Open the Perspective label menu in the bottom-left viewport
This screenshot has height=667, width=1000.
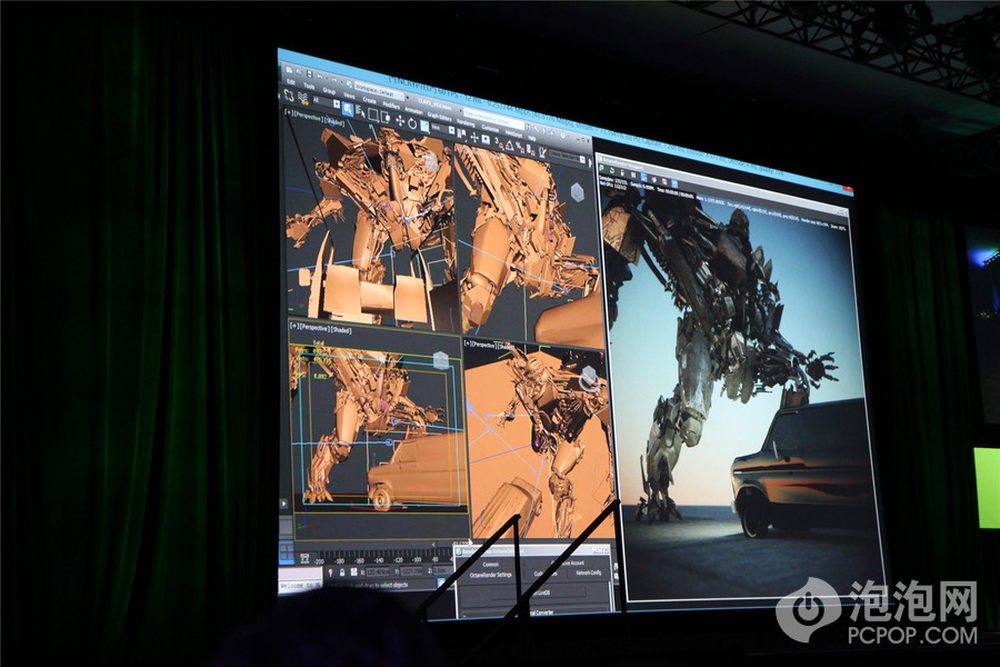click(x=314, y=328)
